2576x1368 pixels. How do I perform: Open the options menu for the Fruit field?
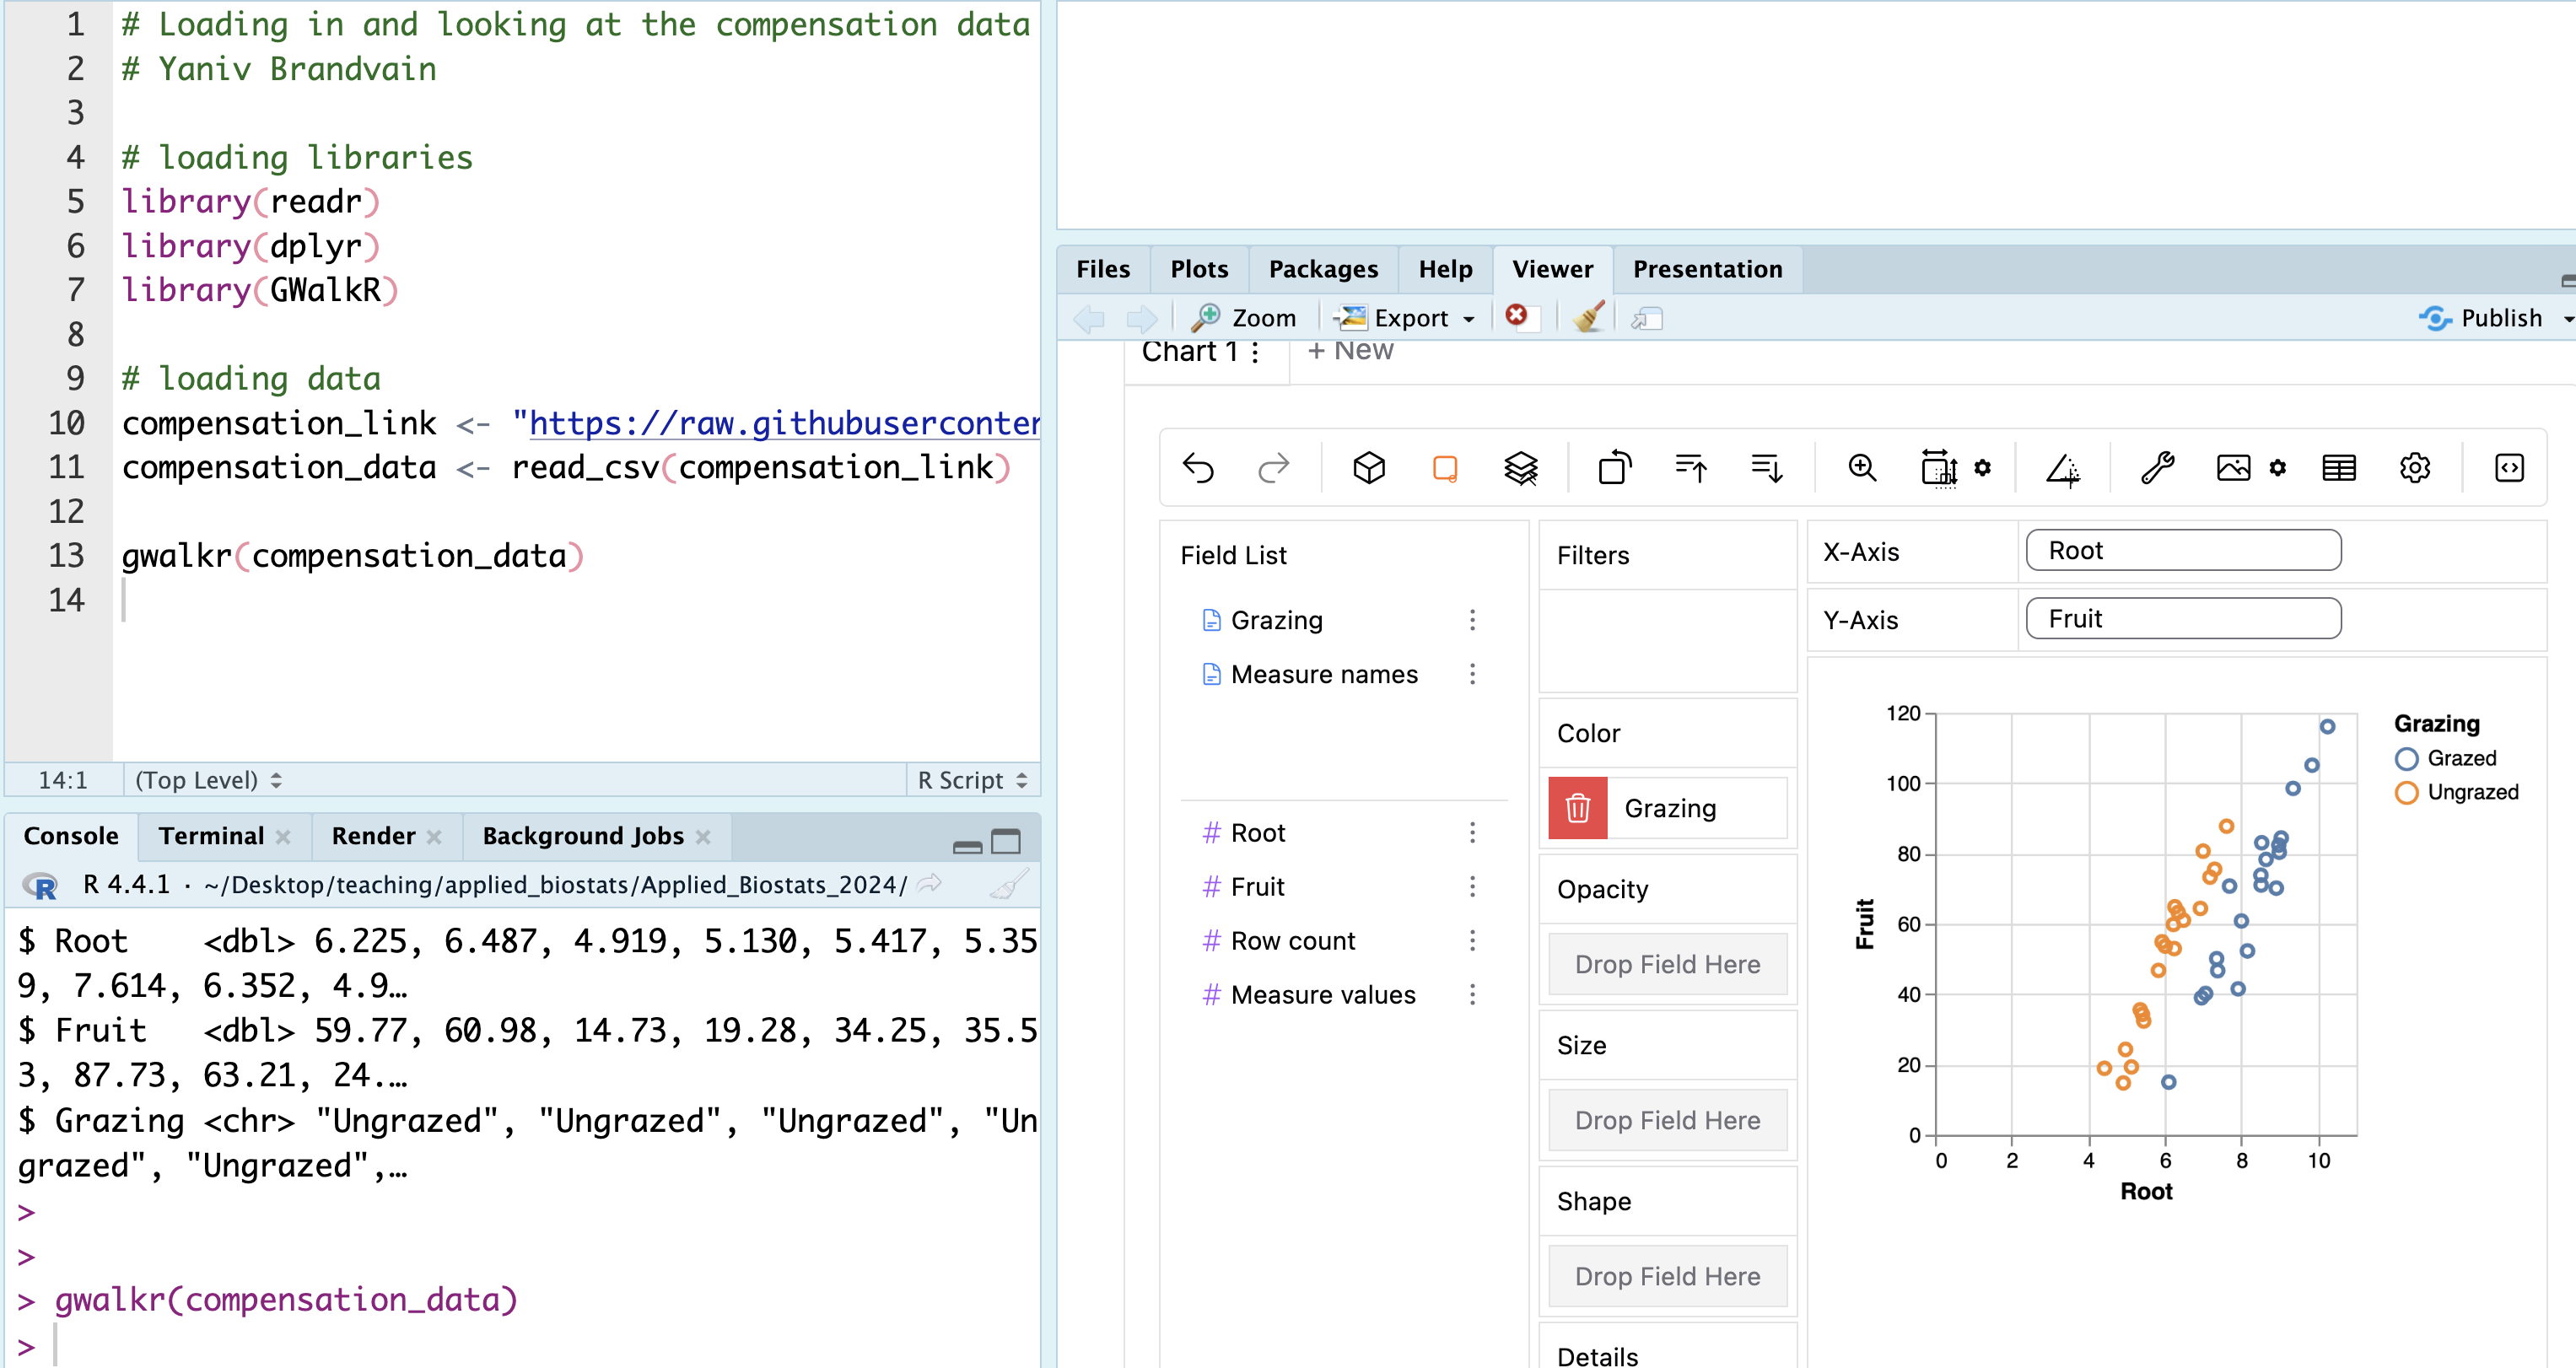1472,887
